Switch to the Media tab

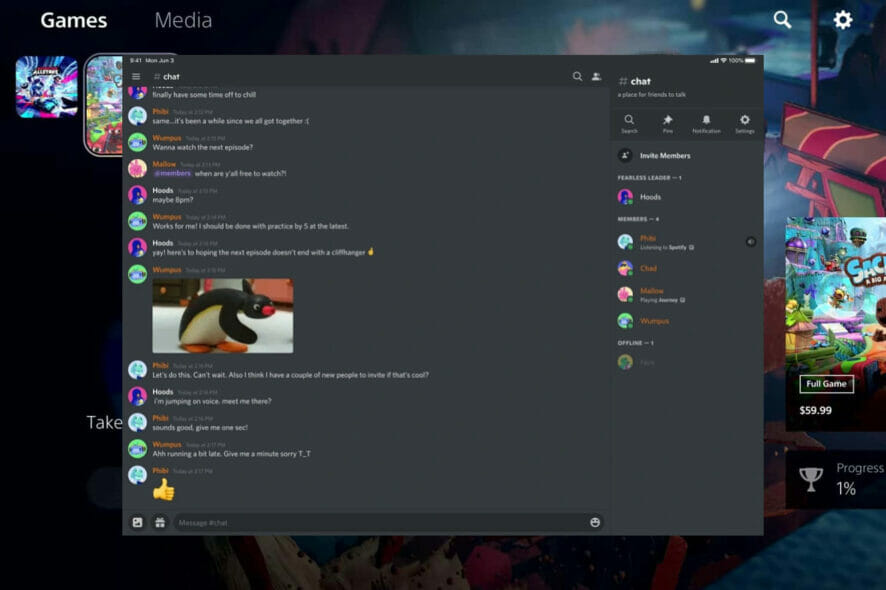(x=183, y=19)
